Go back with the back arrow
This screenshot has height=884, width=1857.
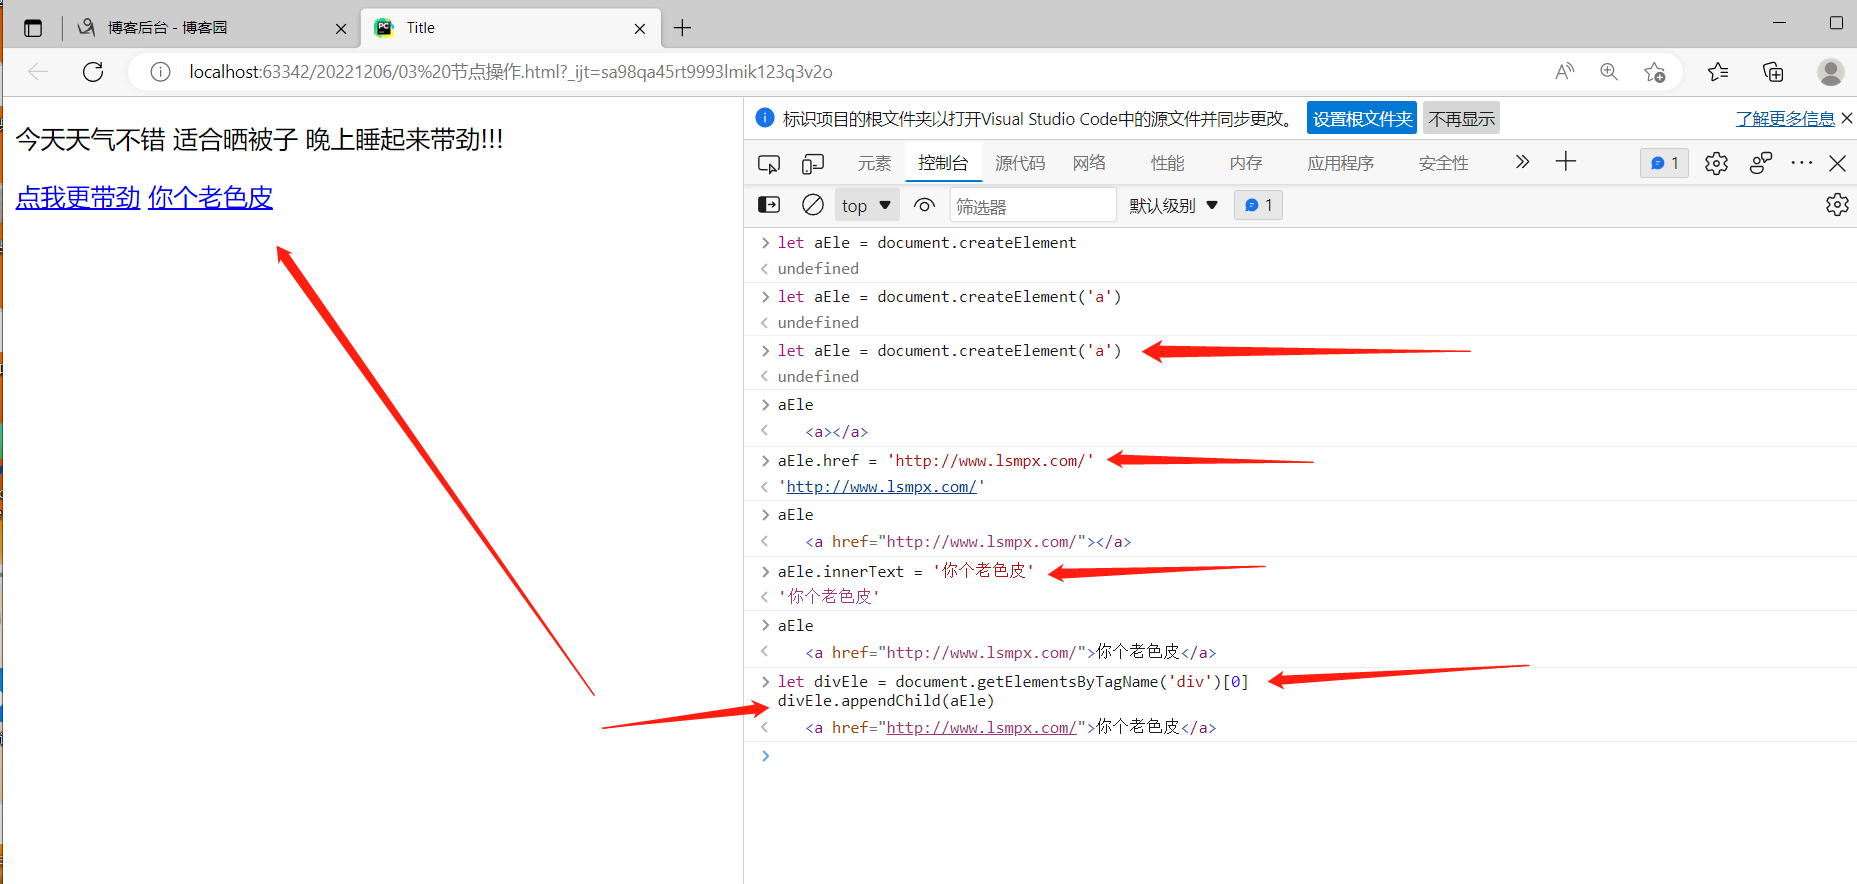click(38, 72)
